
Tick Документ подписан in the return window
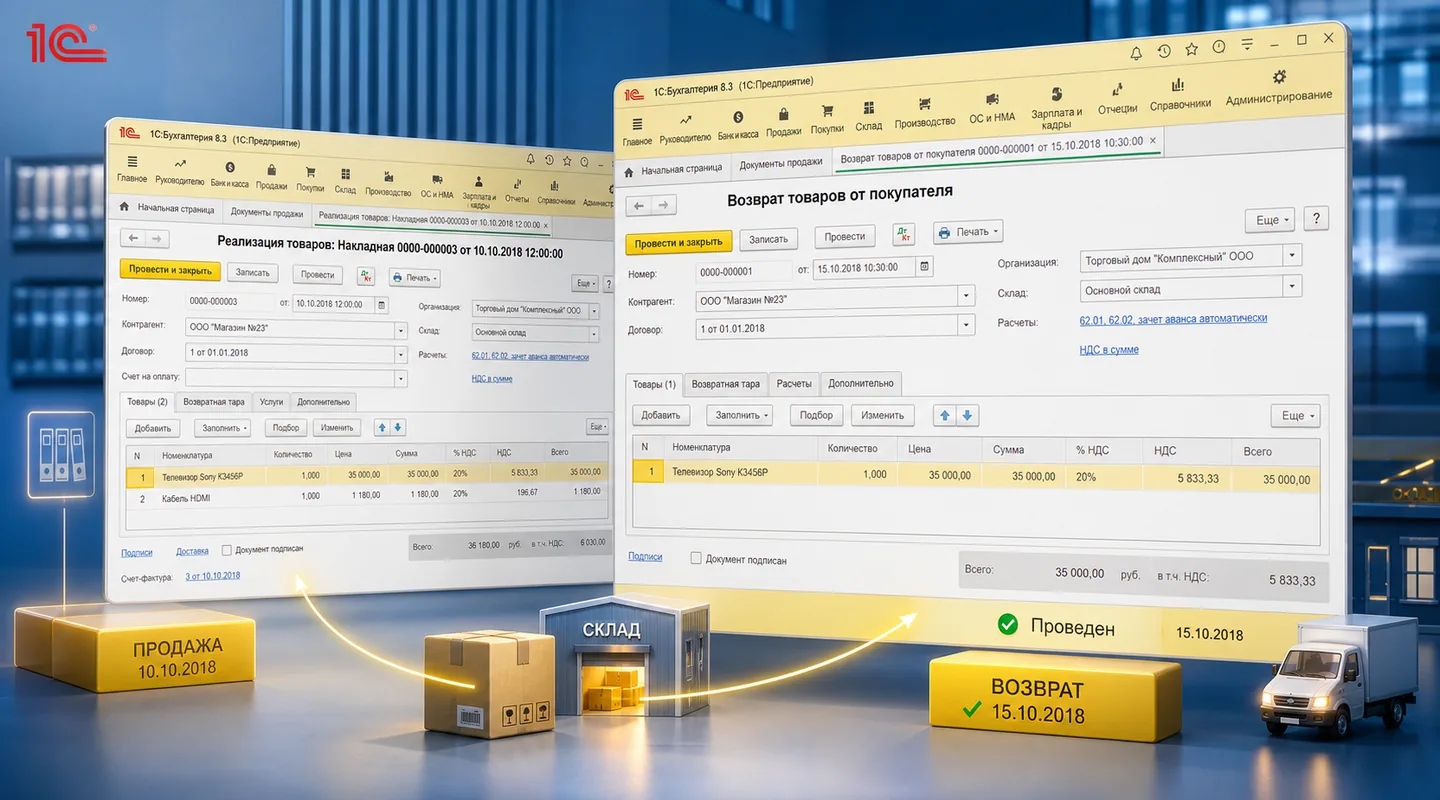[x=696, y=558]
